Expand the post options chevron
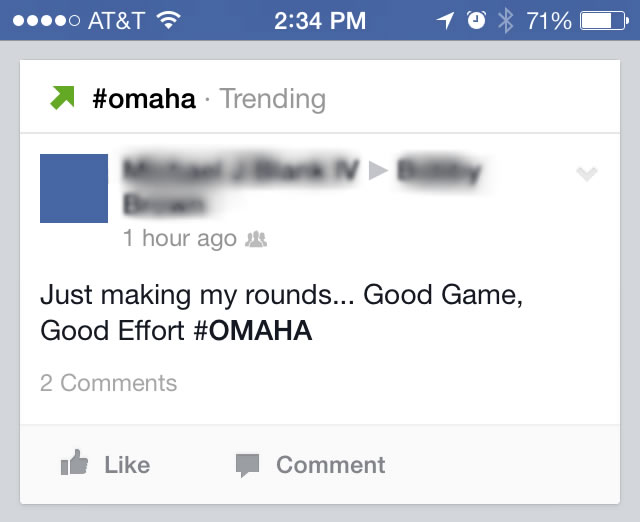Viewport: 640px width, 522px height. click(x=587, y=174)
